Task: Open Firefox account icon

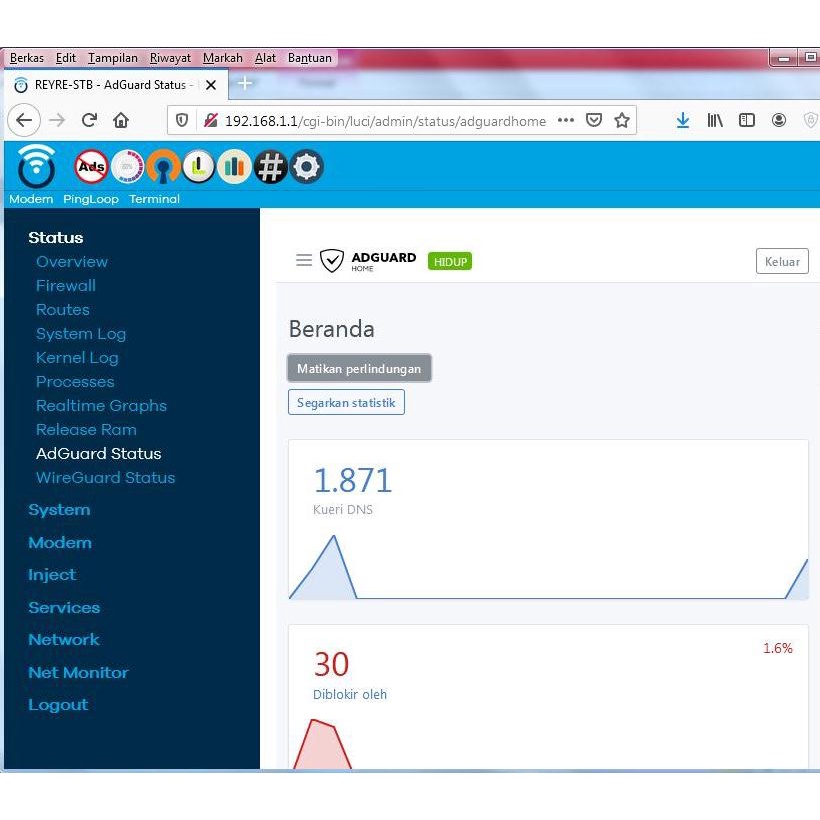Action: (779, 120)
